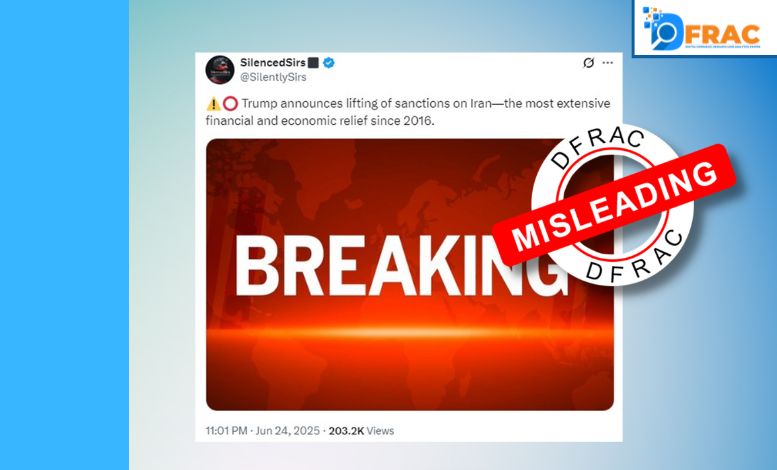Click the dark square badge beside name
Image resolution: width=777 pixels, height=470 pixels.
click(x=313, y=62)
